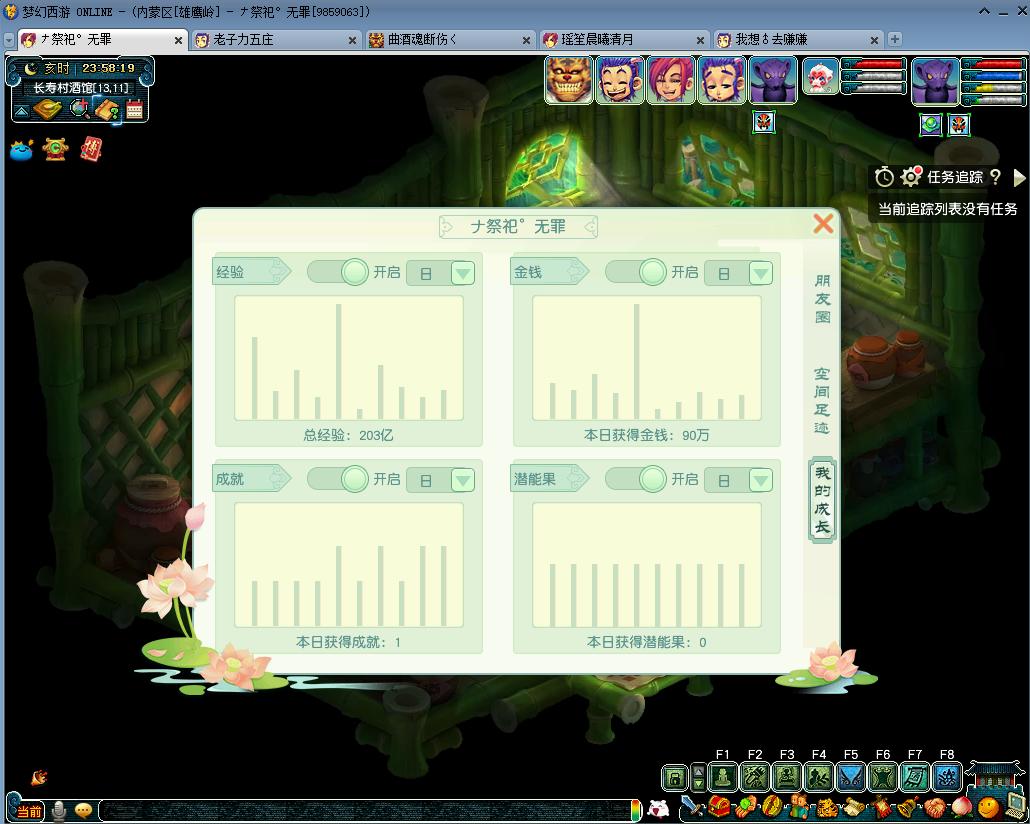Viewport: 1030px width, 824px height.
Task: Open the tiger head pet icon
Action: (827, 808)
